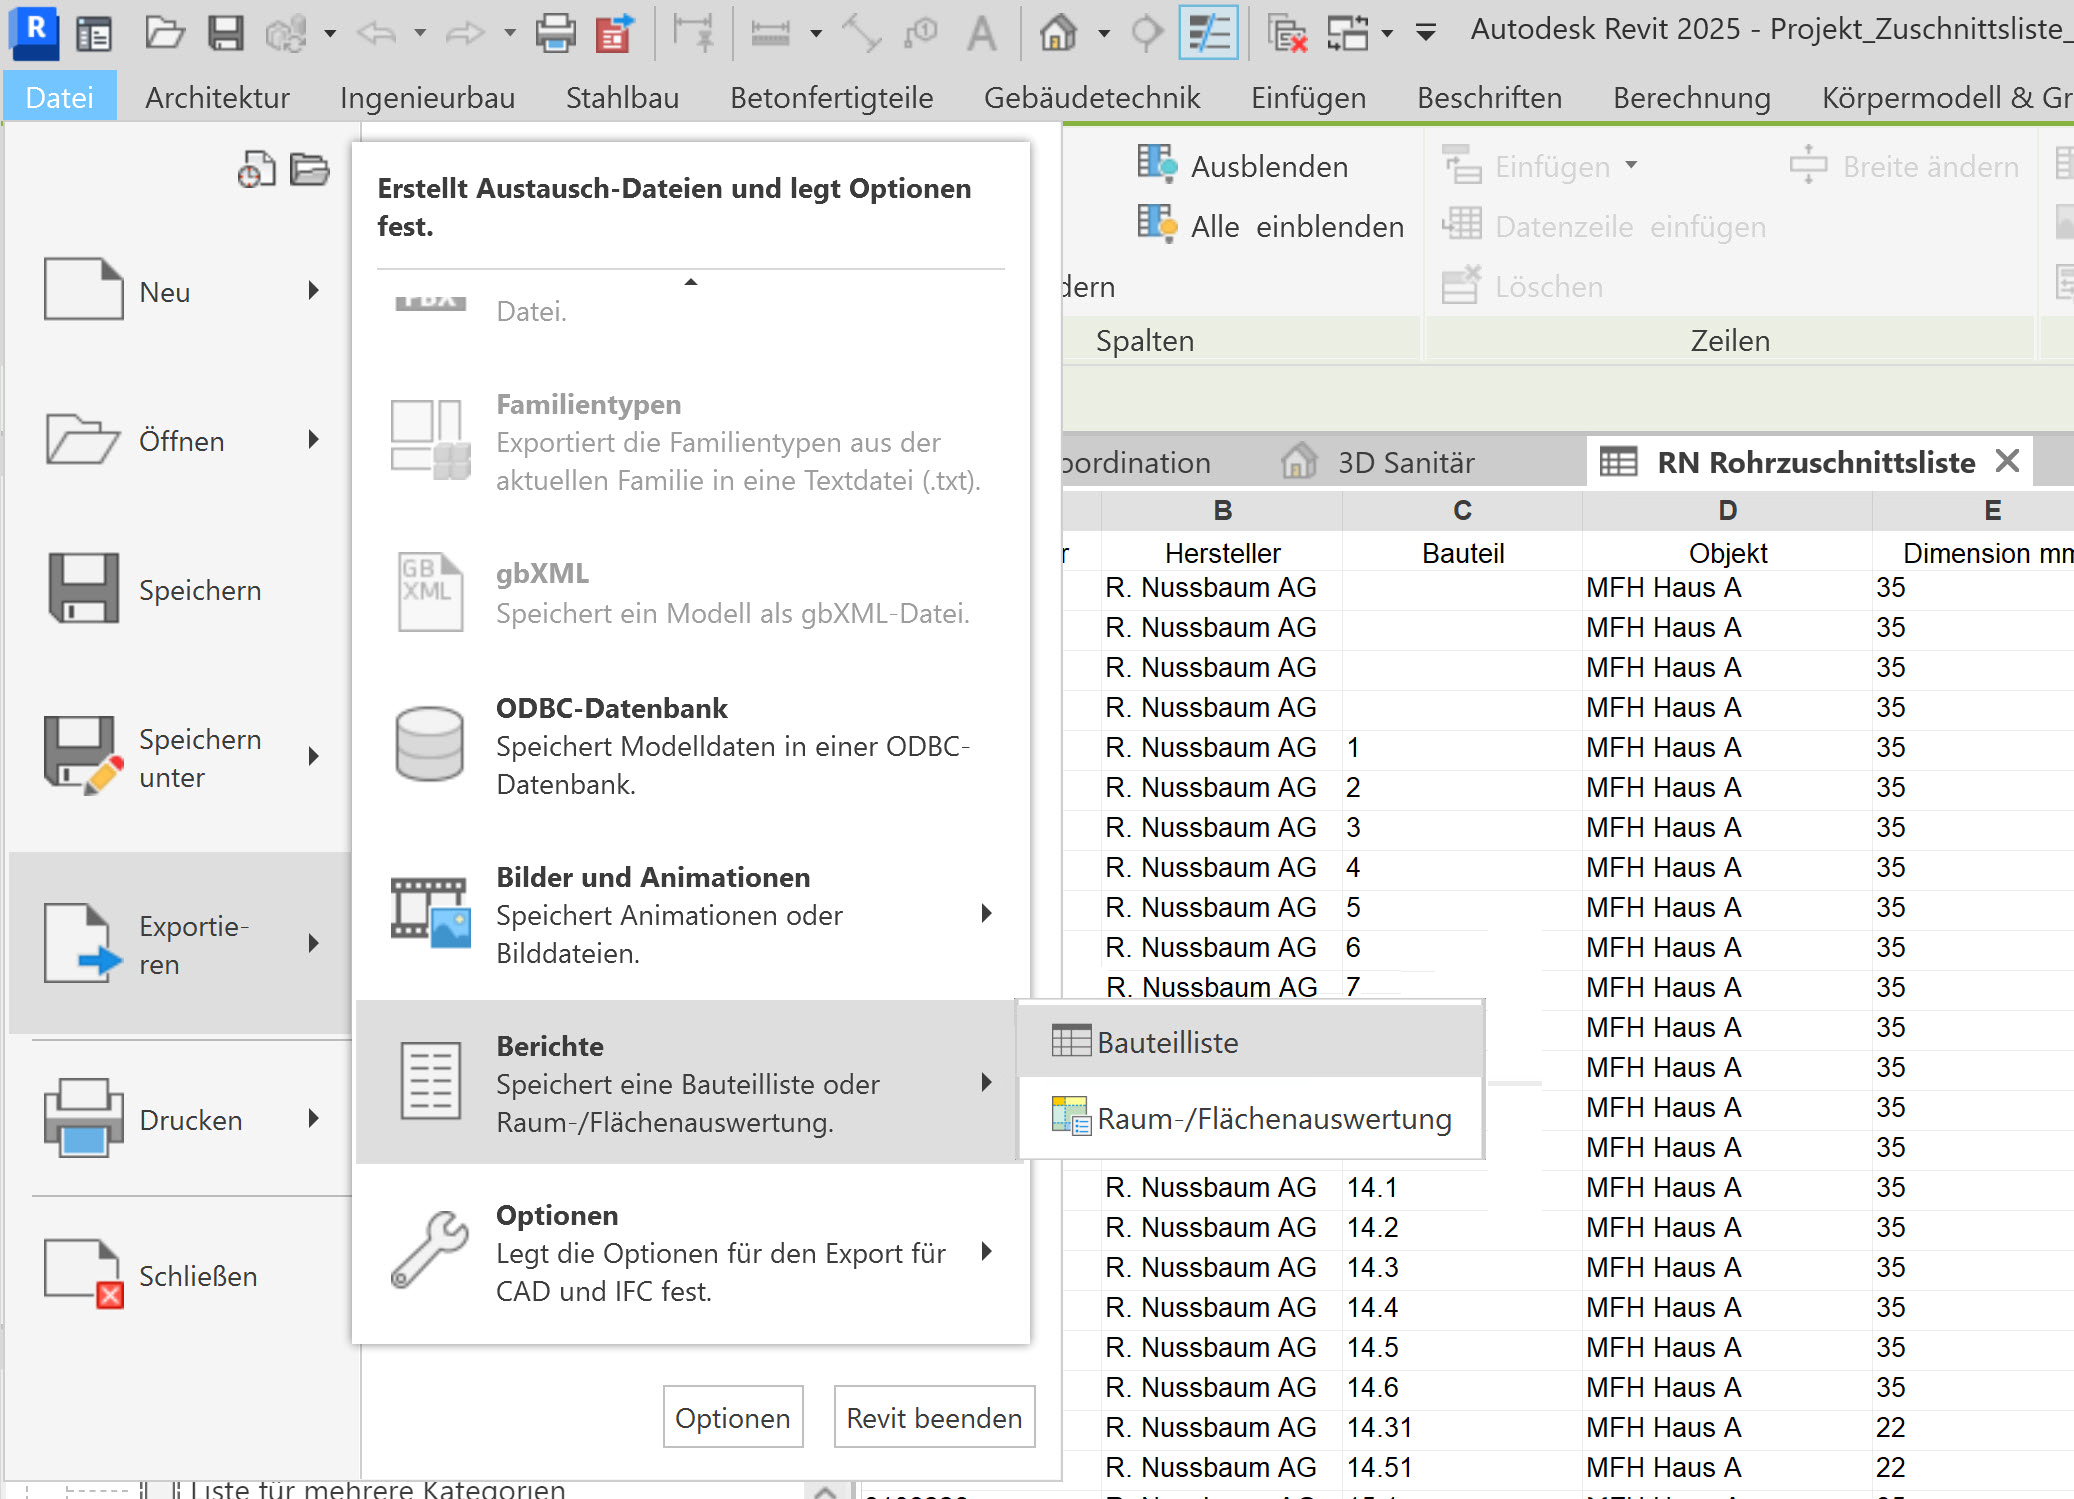2074x1499 pixels.
Task: Click the project browser sheet icon
Action: click(x=94, y=34)
